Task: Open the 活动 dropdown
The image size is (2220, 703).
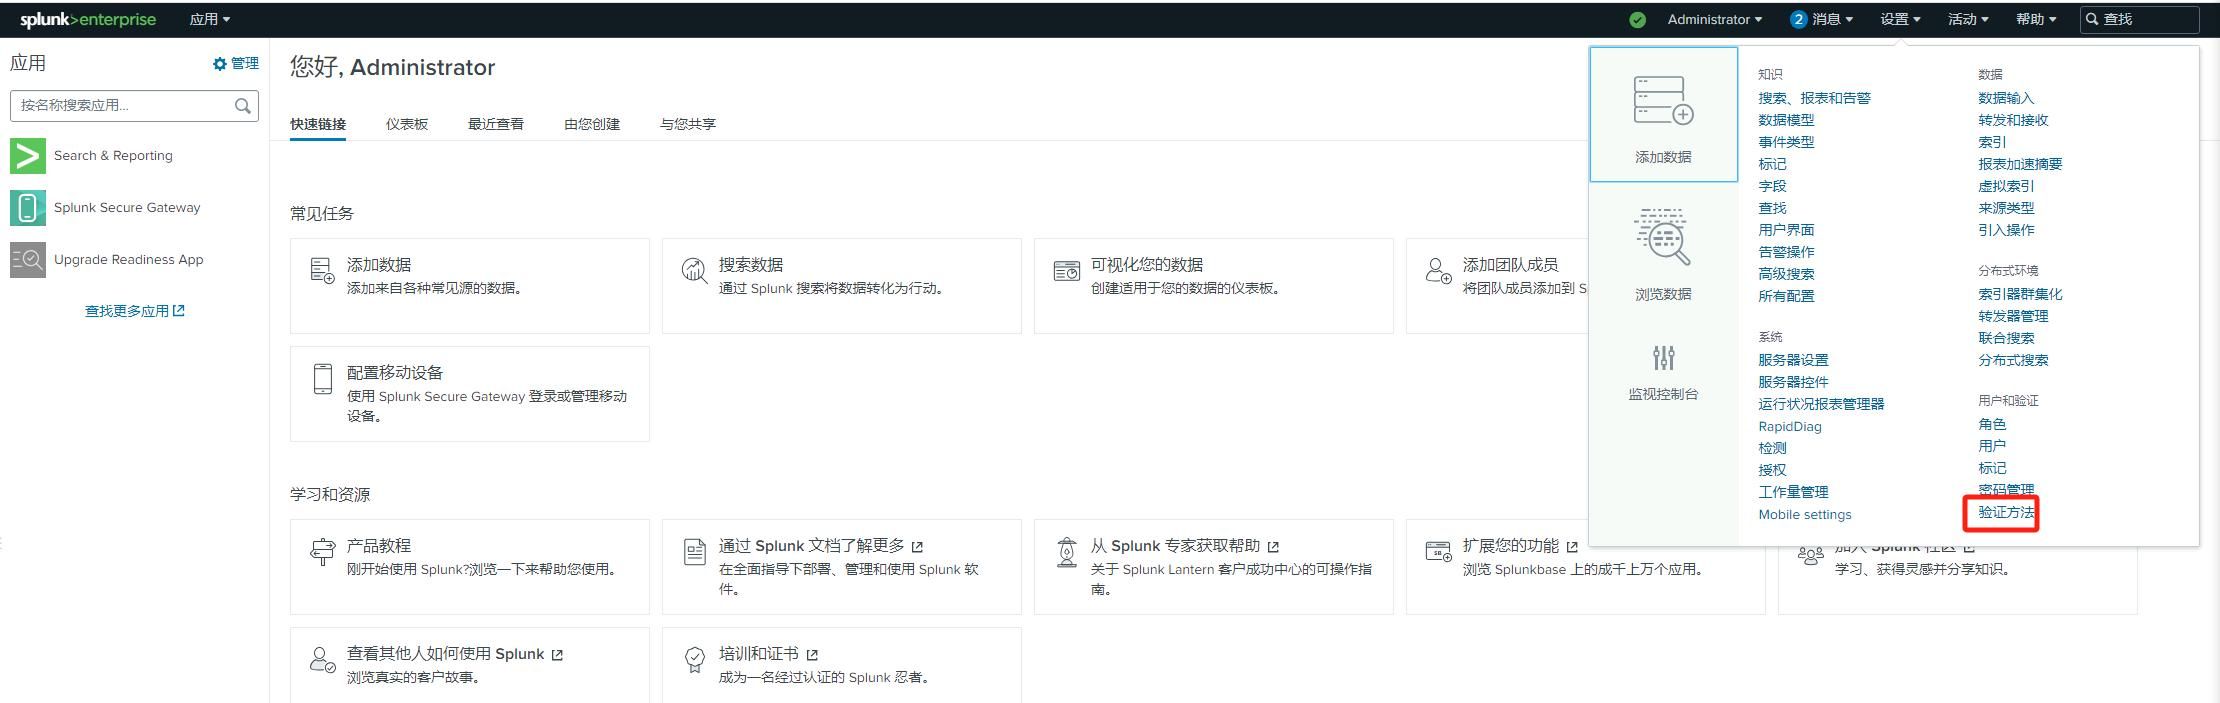Action: click(x=1967, y=19)
